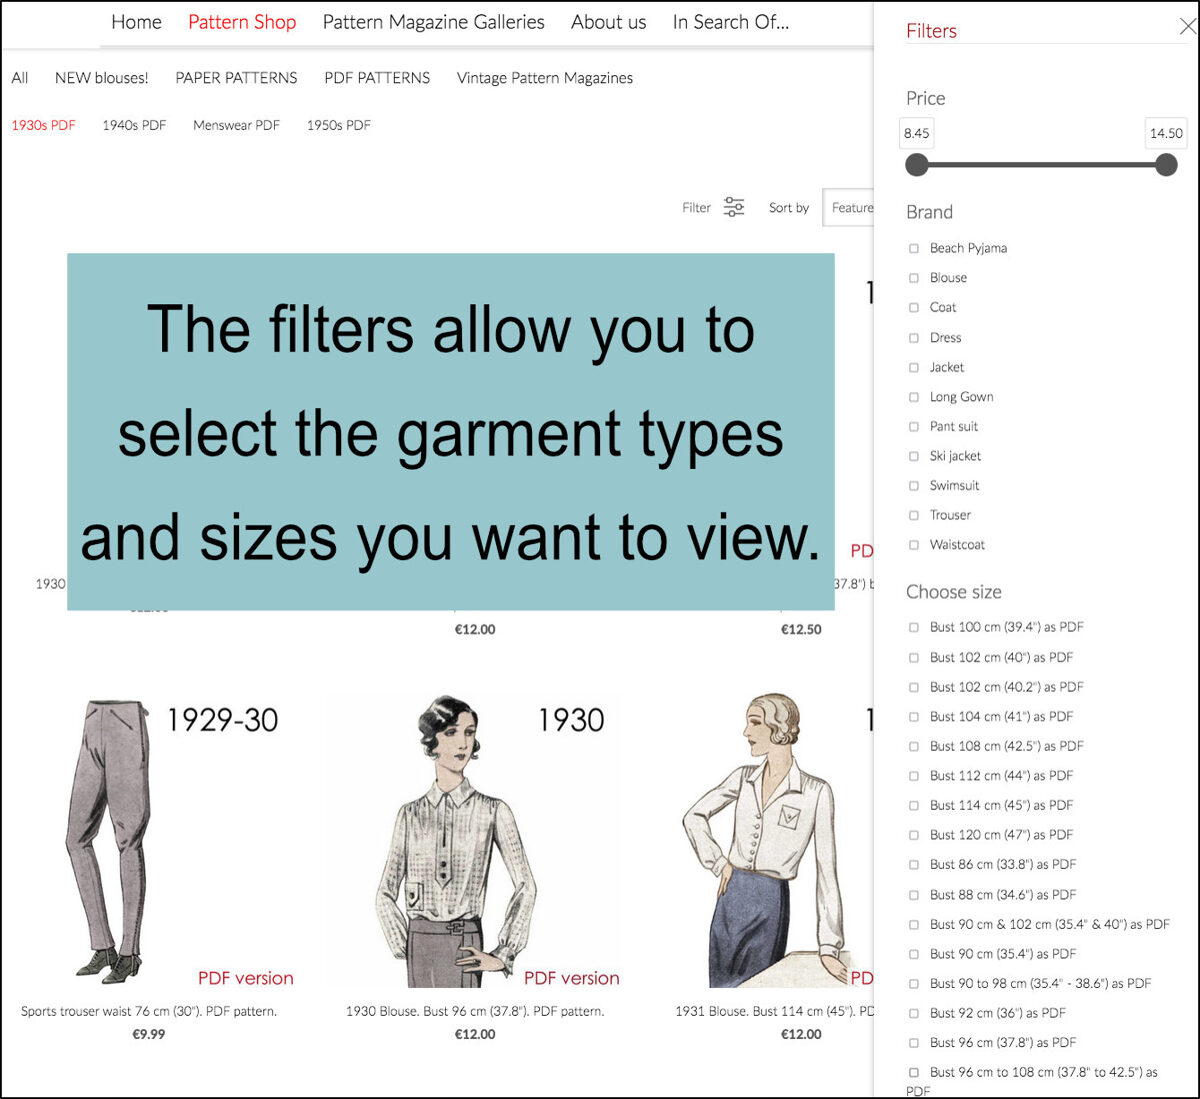The height and width of the screenshot is (1099, 1200).
Task: Click the Filter sliders icon
Action: (734, 207)
